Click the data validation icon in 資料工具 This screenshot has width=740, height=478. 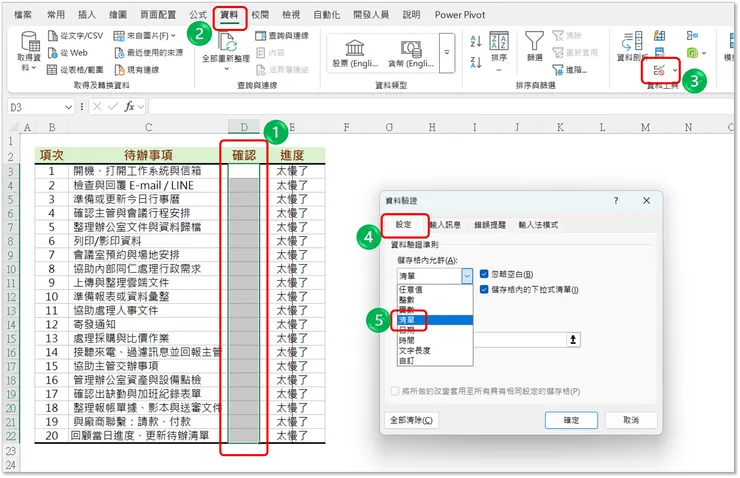(x=659, y=70)
